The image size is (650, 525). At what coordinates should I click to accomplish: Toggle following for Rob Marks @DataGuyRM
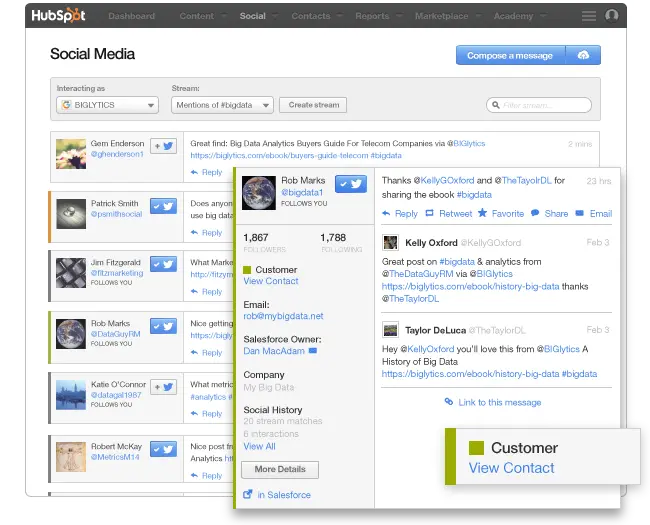click(163, 326)
